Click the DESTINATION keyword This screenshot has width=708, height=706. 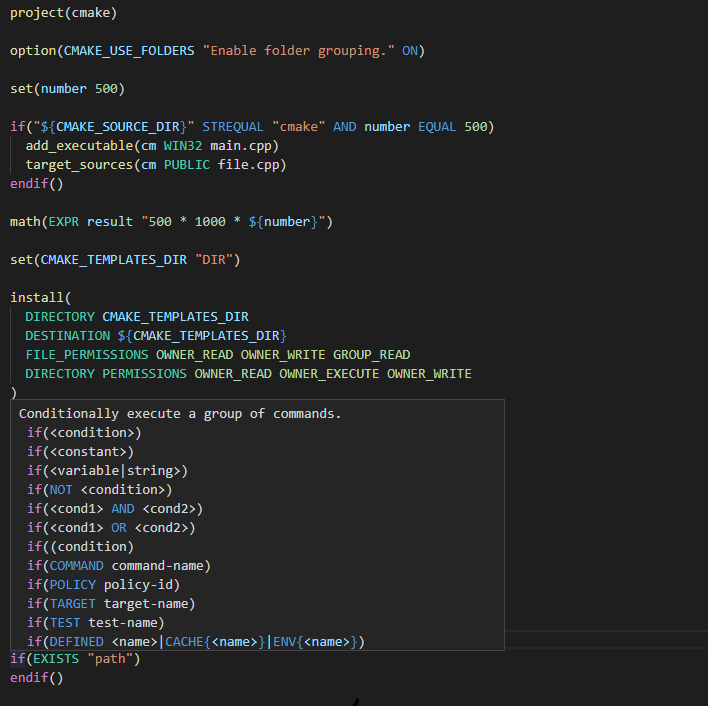click(x=68, y=335)
